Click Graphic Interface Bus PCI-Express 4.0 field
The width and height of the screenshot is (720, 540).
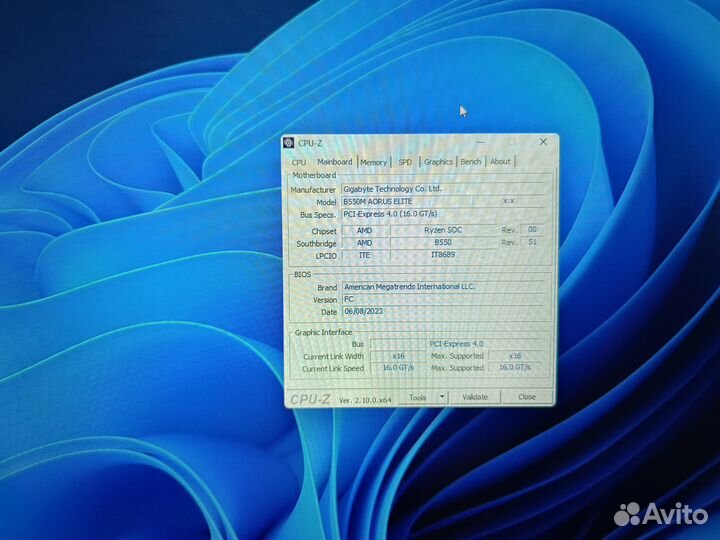click(457, 343)
